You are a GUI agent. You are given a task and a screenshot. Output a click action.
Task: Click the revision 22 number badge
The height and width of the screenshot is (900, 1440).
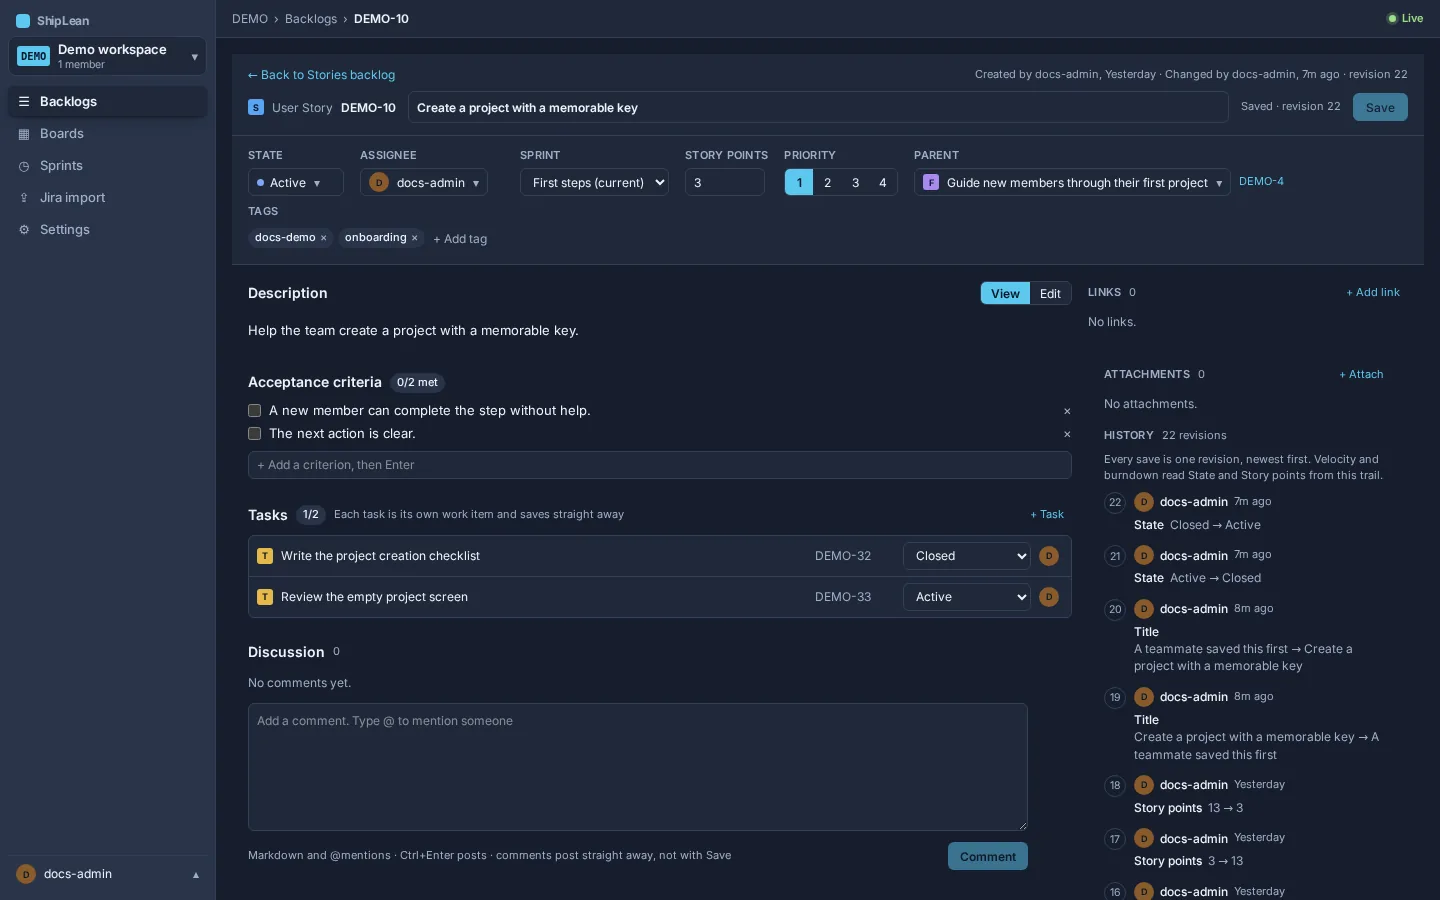[1115, 503]
